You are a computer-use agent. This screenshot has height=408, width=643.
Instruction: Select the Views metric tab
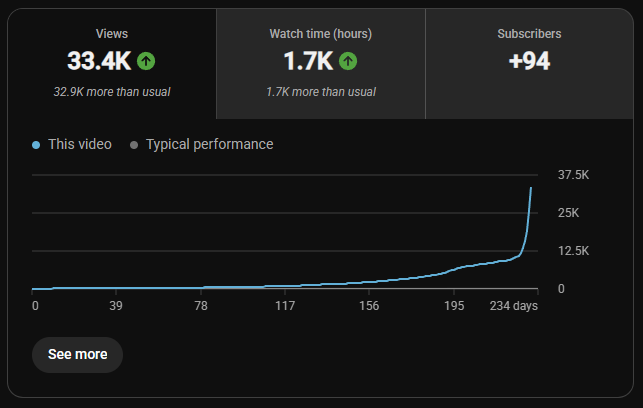112,64
